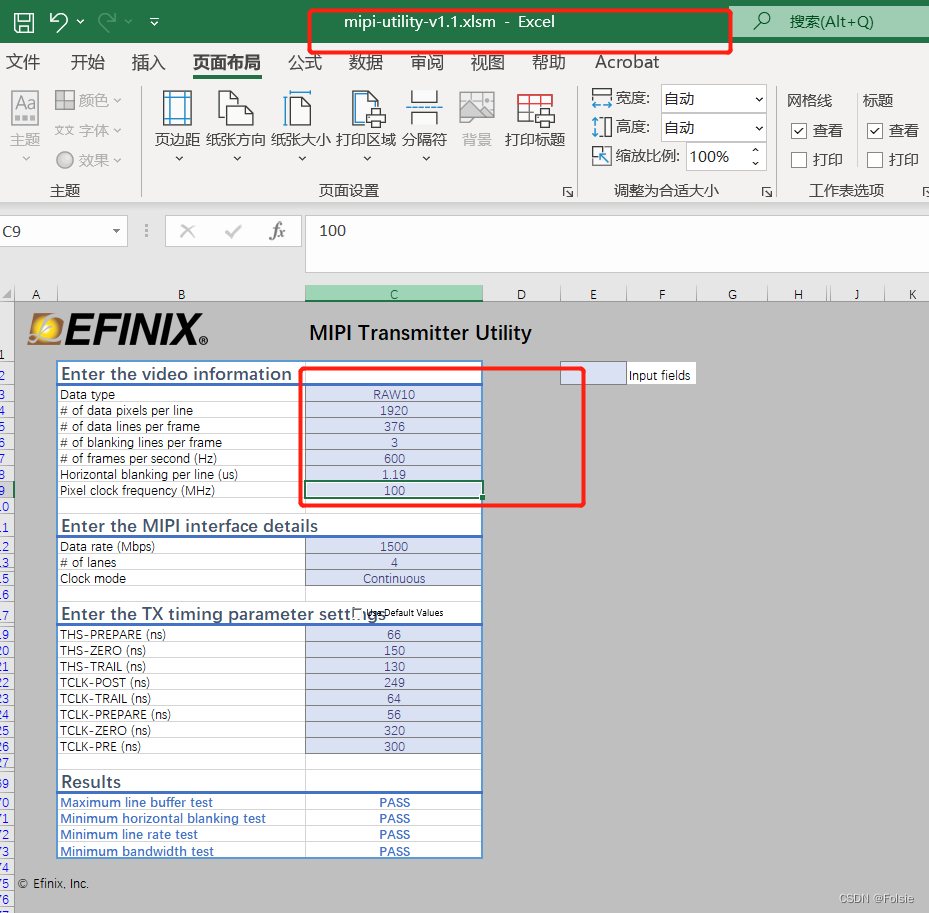Switch to the 审阅 ribbon tab
The height and width of the screenshot is (913, 929).
point(427,62)
